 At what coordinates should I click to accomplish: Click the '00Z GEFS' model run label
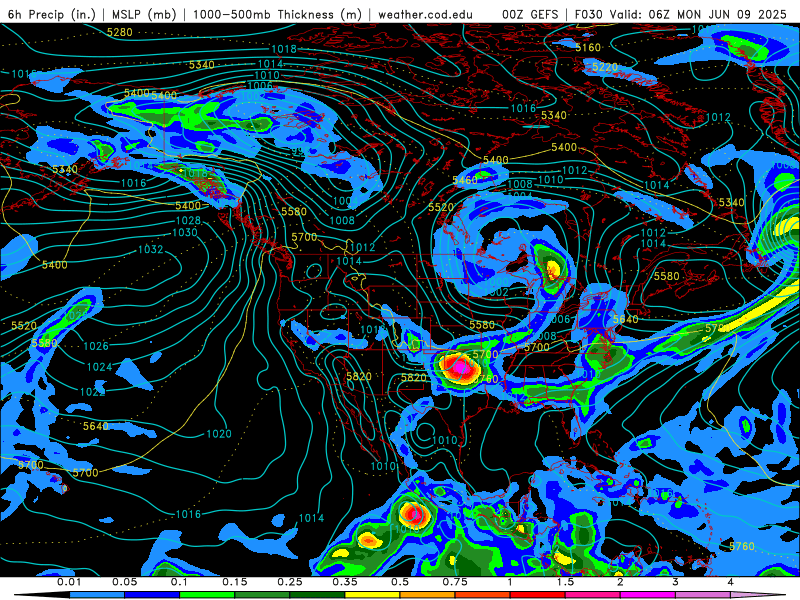pyautogui.click(x=530, y=14)
